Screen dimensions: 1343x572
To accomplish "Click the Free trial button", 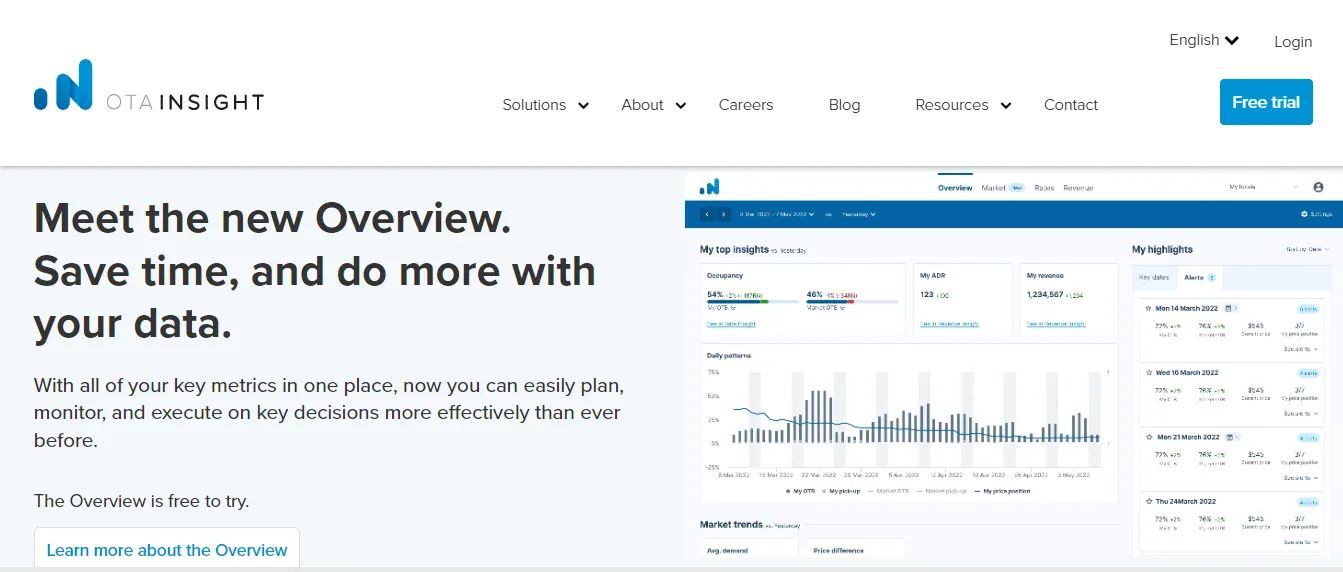I will pos(1266,102).
